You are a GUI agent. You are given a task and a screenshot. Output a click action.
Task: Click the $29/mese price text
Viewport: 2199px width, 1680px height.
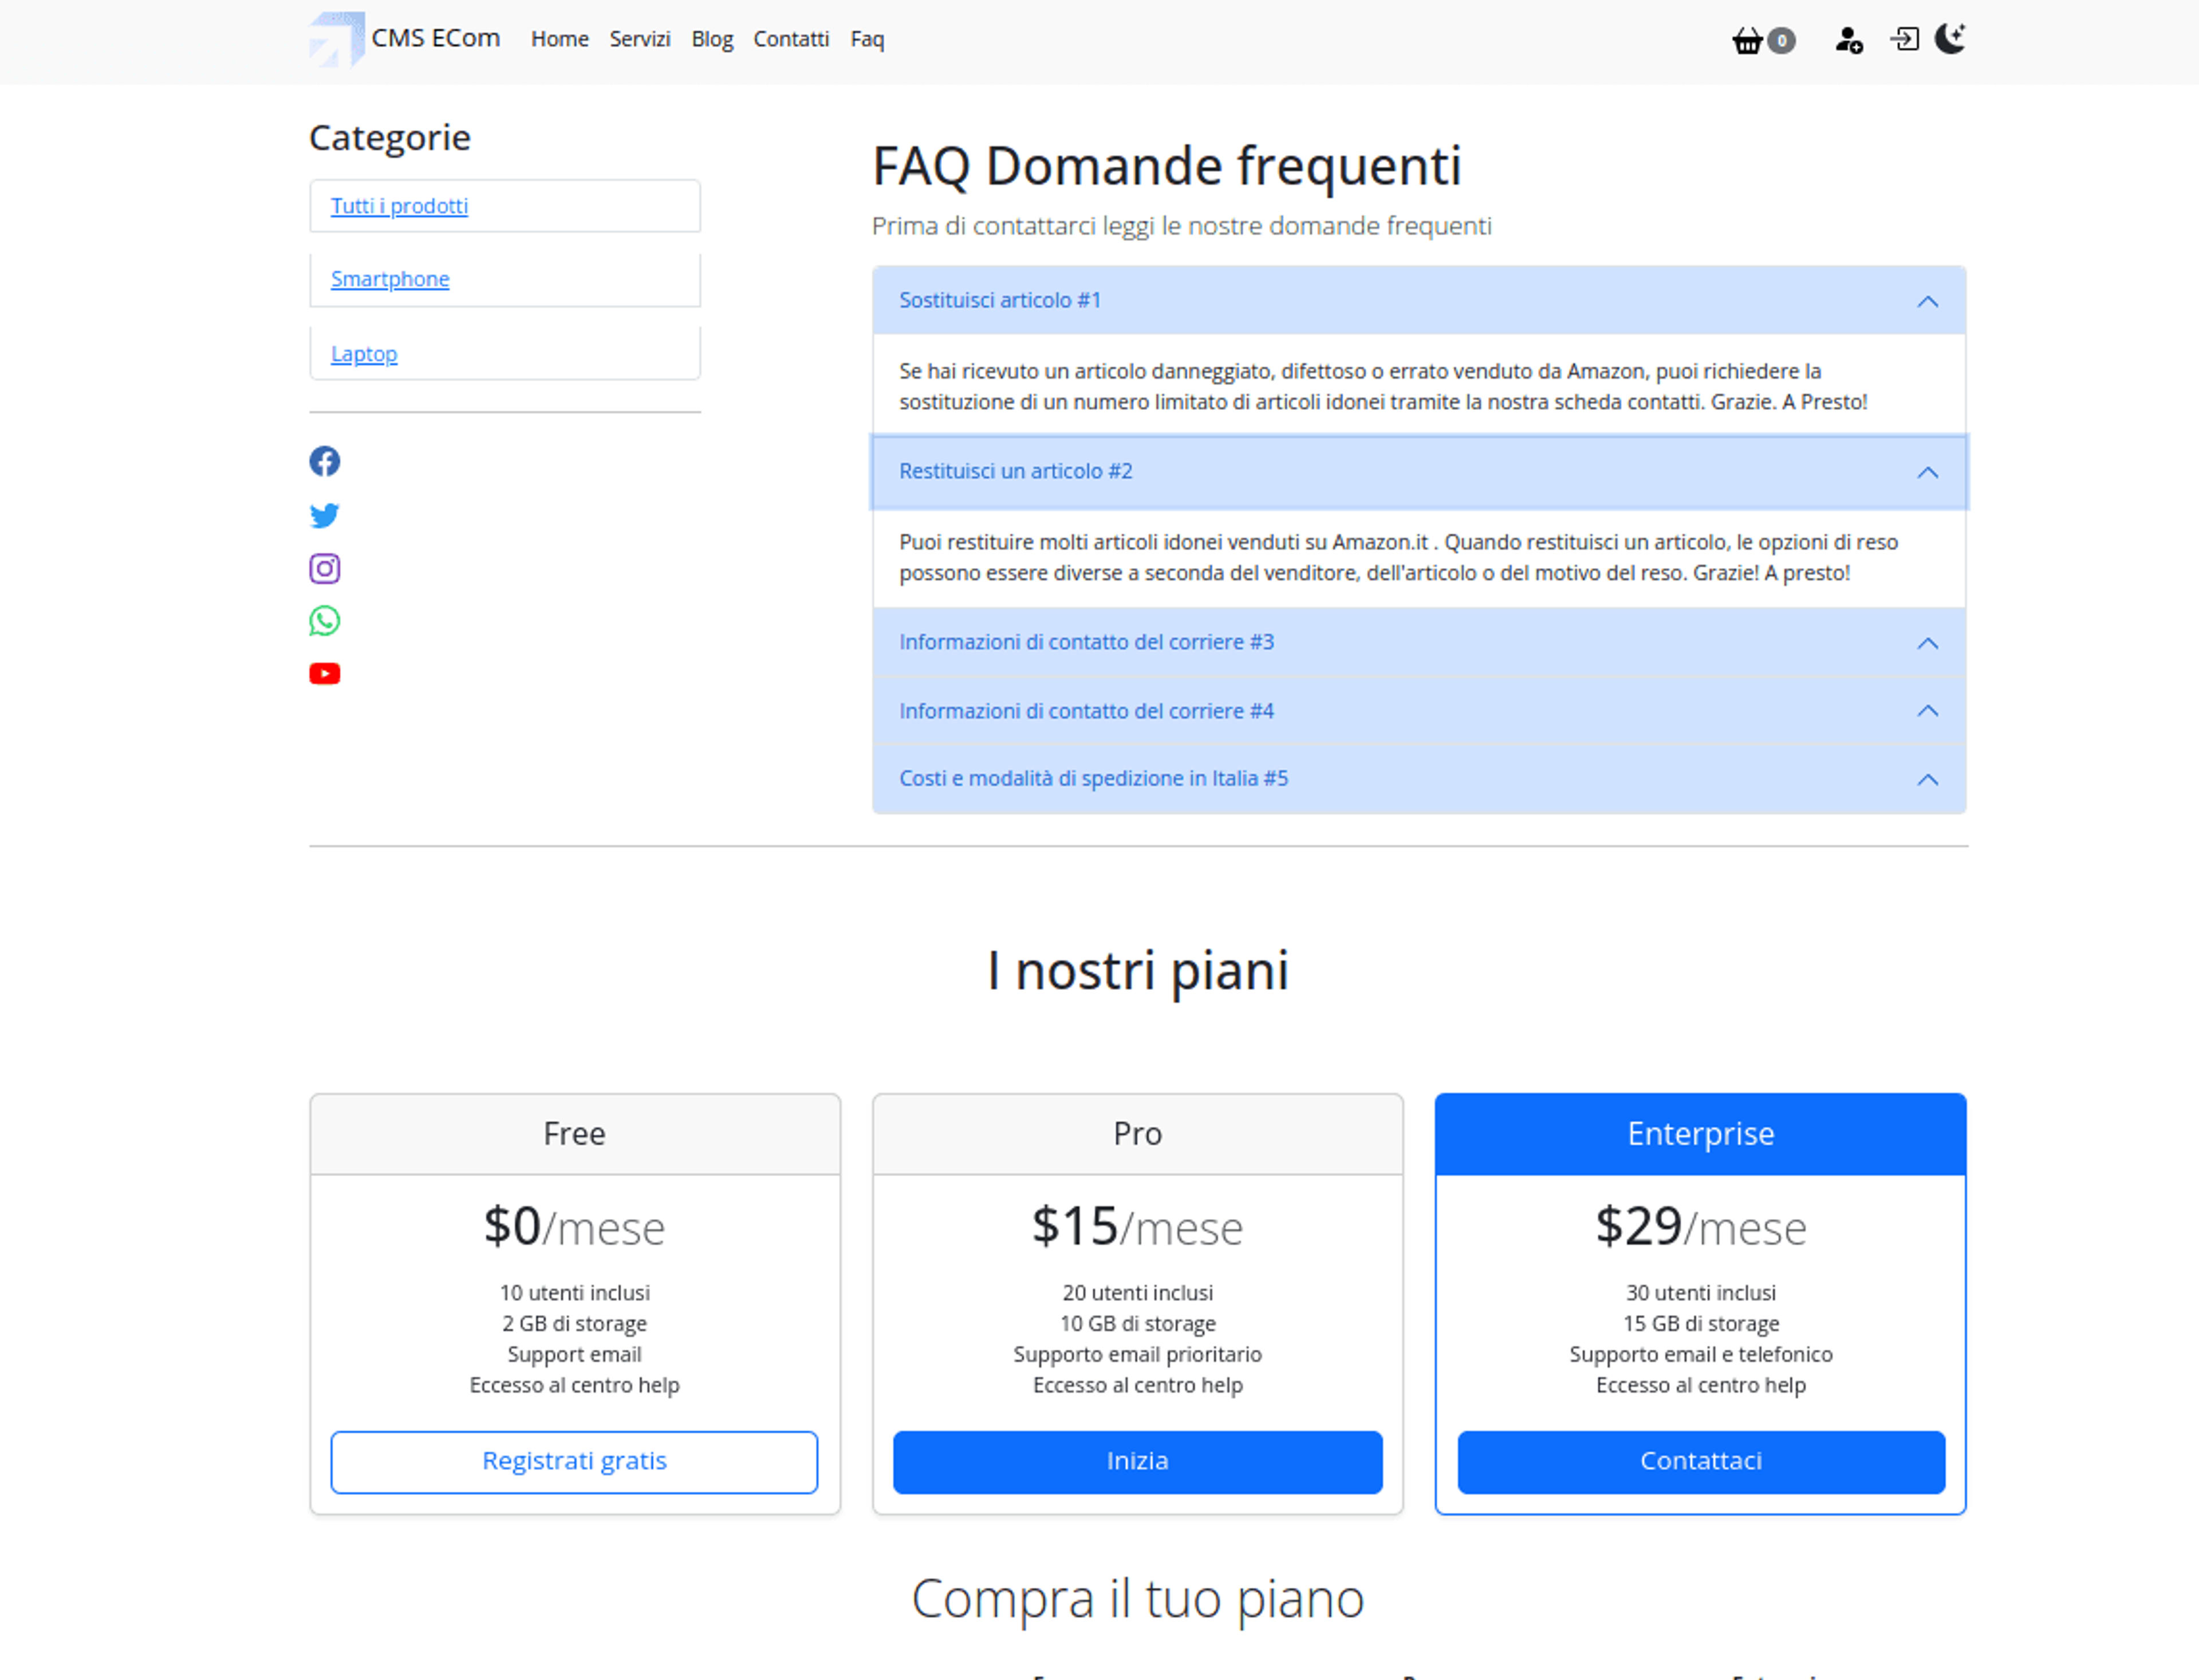(x=1700, y=1226)
